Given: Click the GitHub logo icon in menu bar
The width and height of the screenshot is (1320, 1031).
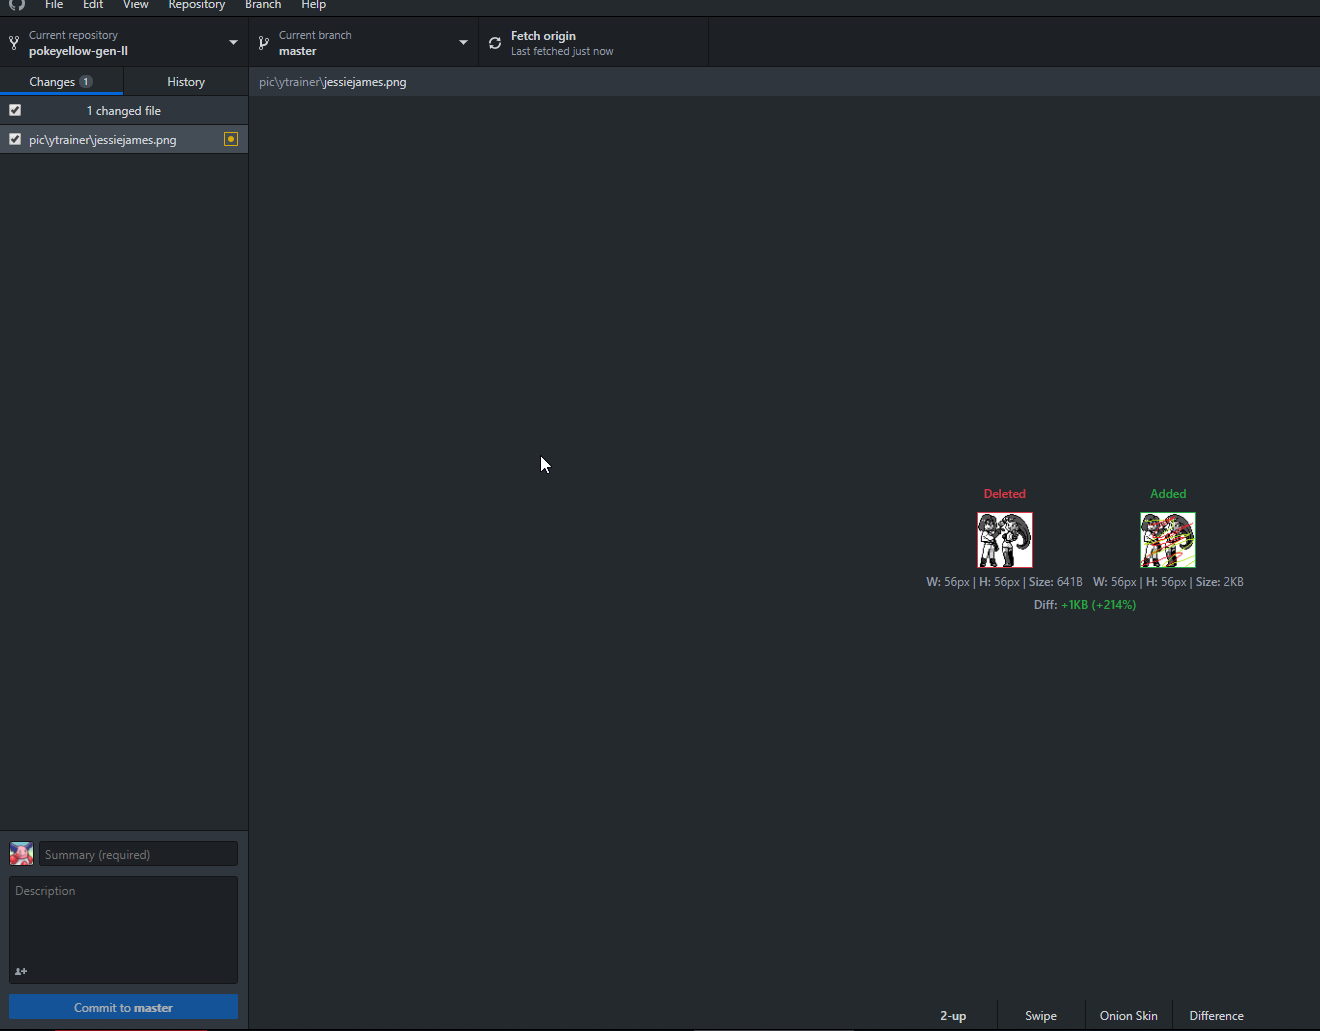Looking at the screenshot, I should tap(17, 5).
